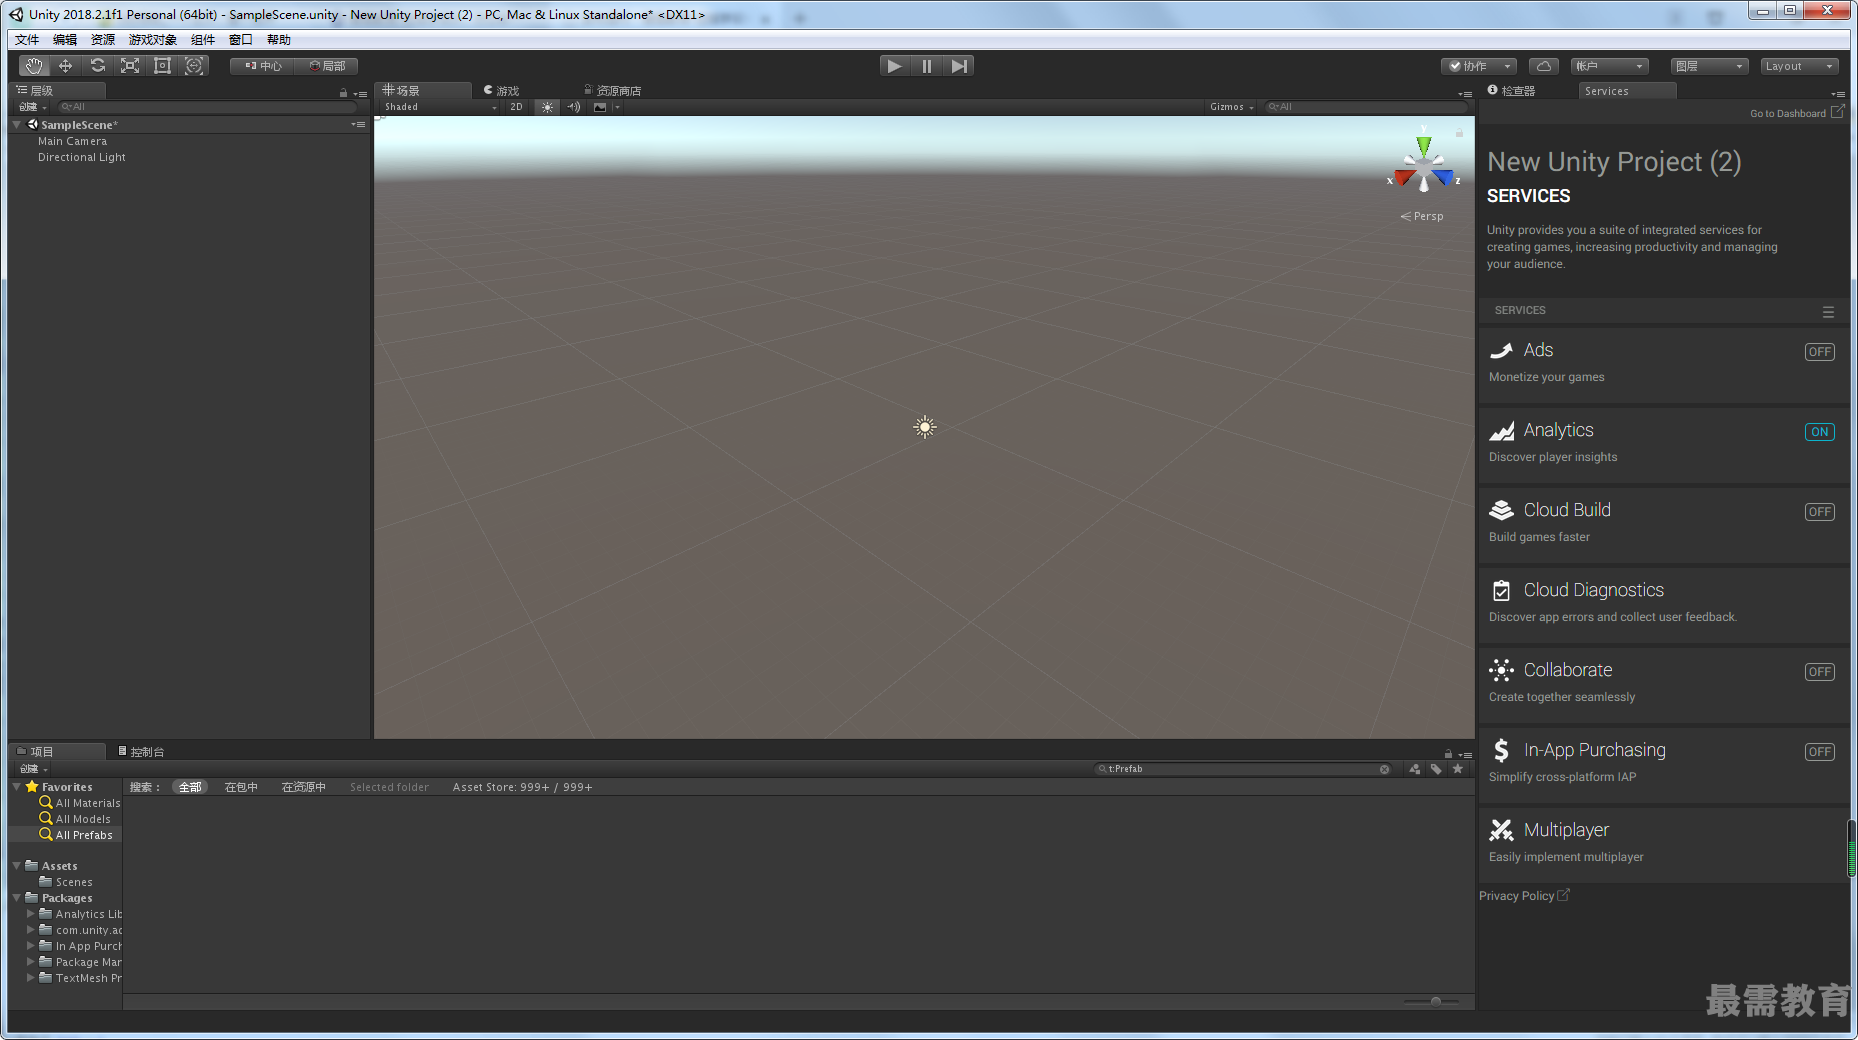This screenshot has width=1858, height=1040.
Task: Toggle pivot Center mode button
Action: coord(262,66)
